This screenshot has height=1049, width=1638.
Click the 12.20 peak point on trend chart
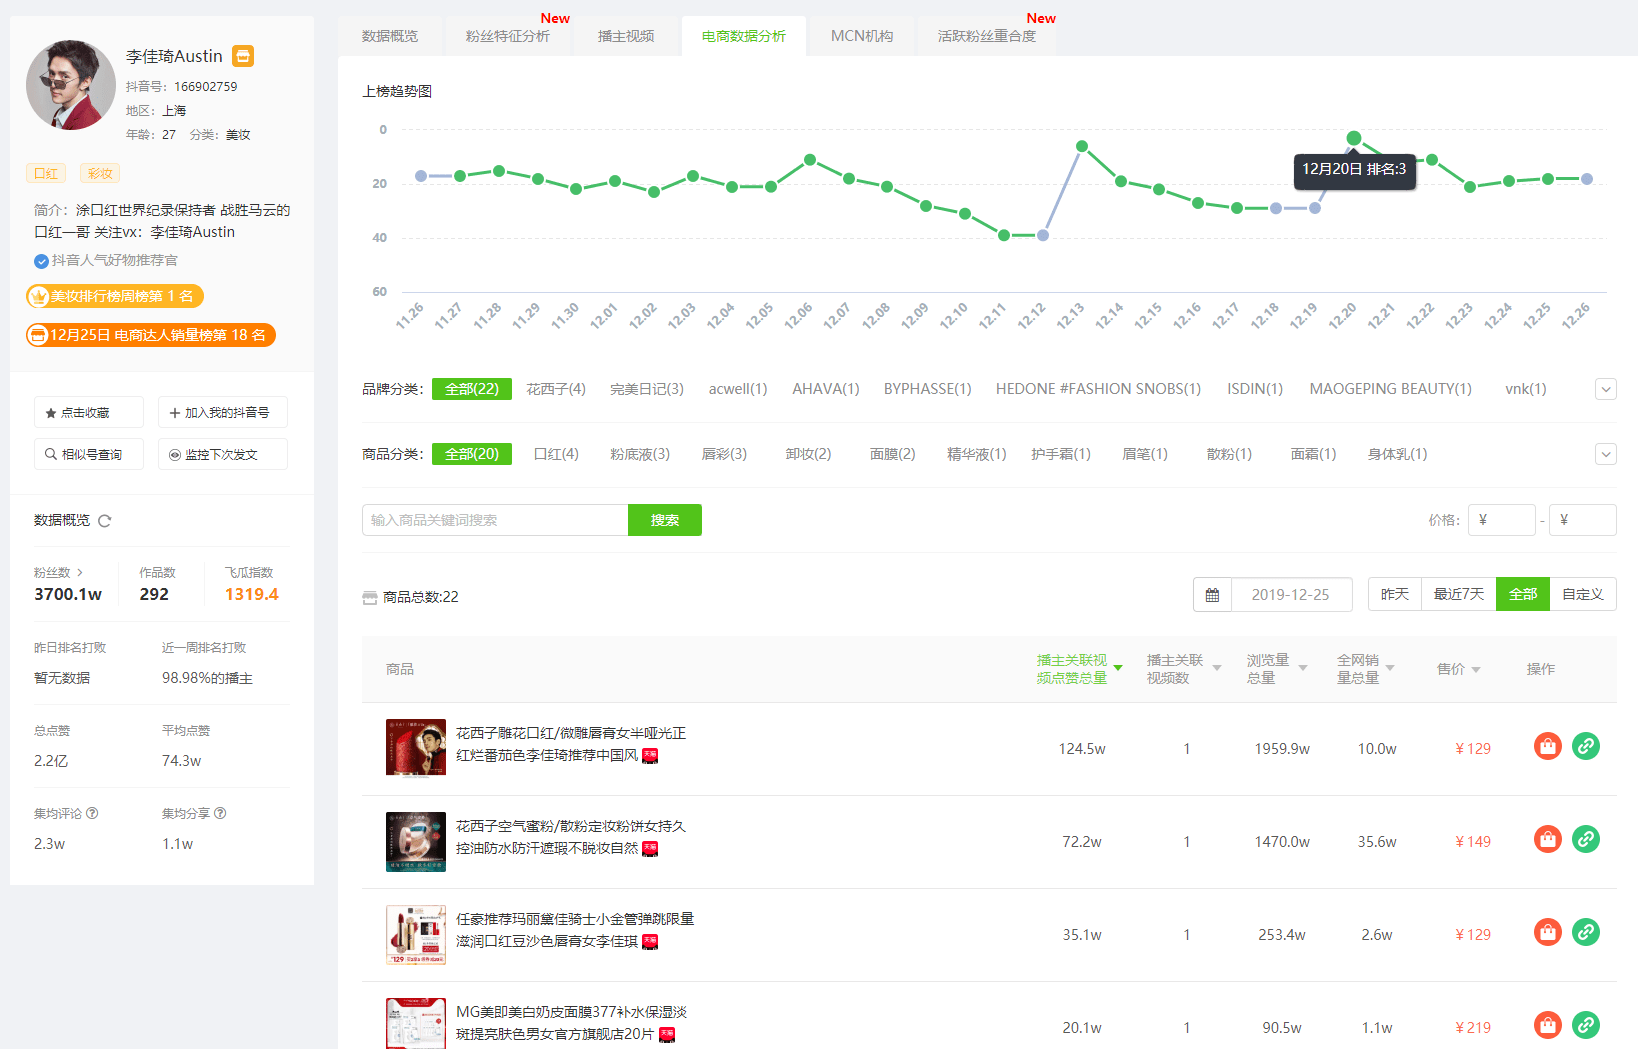[1353, 138]
